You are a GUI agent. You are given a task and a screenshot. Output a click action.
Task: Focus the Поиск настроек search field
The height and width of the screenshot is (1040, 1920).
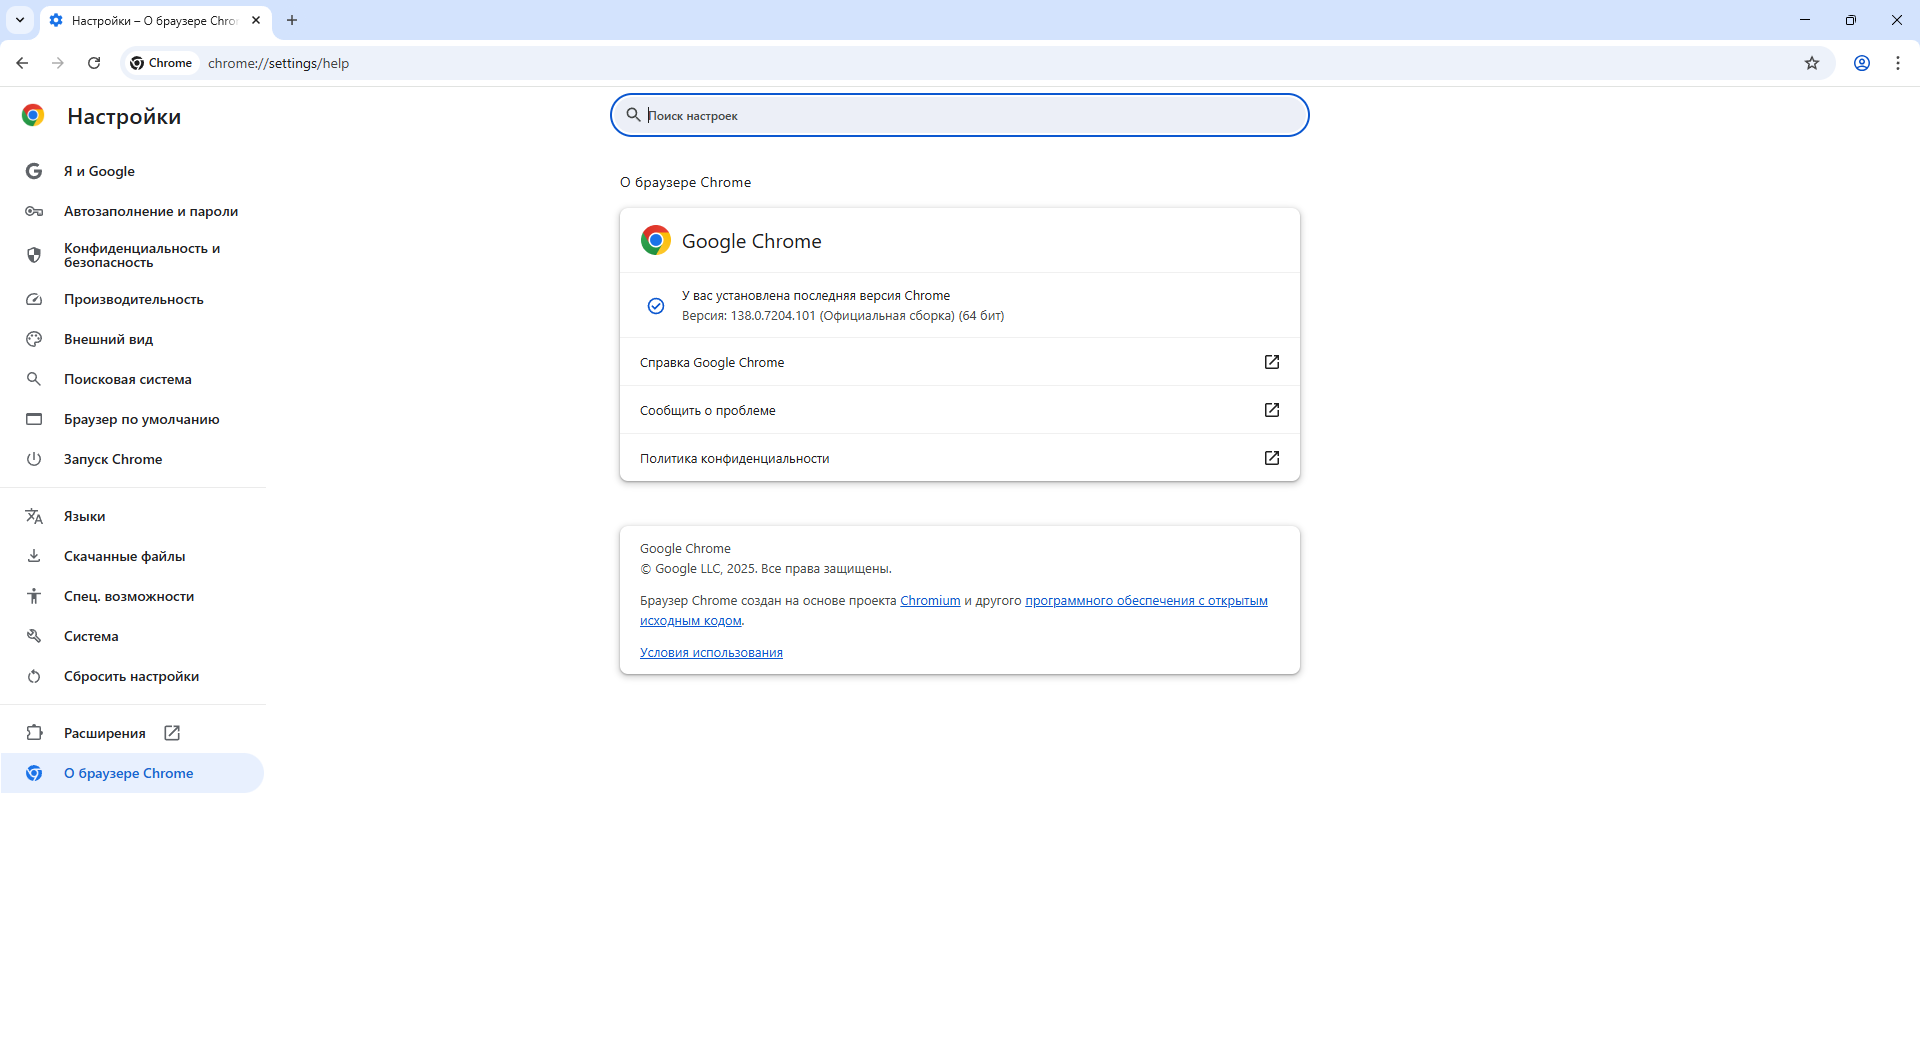click(x=960, y=115)
